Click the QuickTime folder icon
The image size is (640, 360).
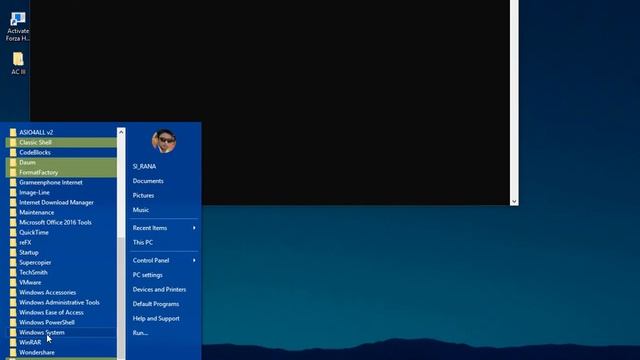13,232
